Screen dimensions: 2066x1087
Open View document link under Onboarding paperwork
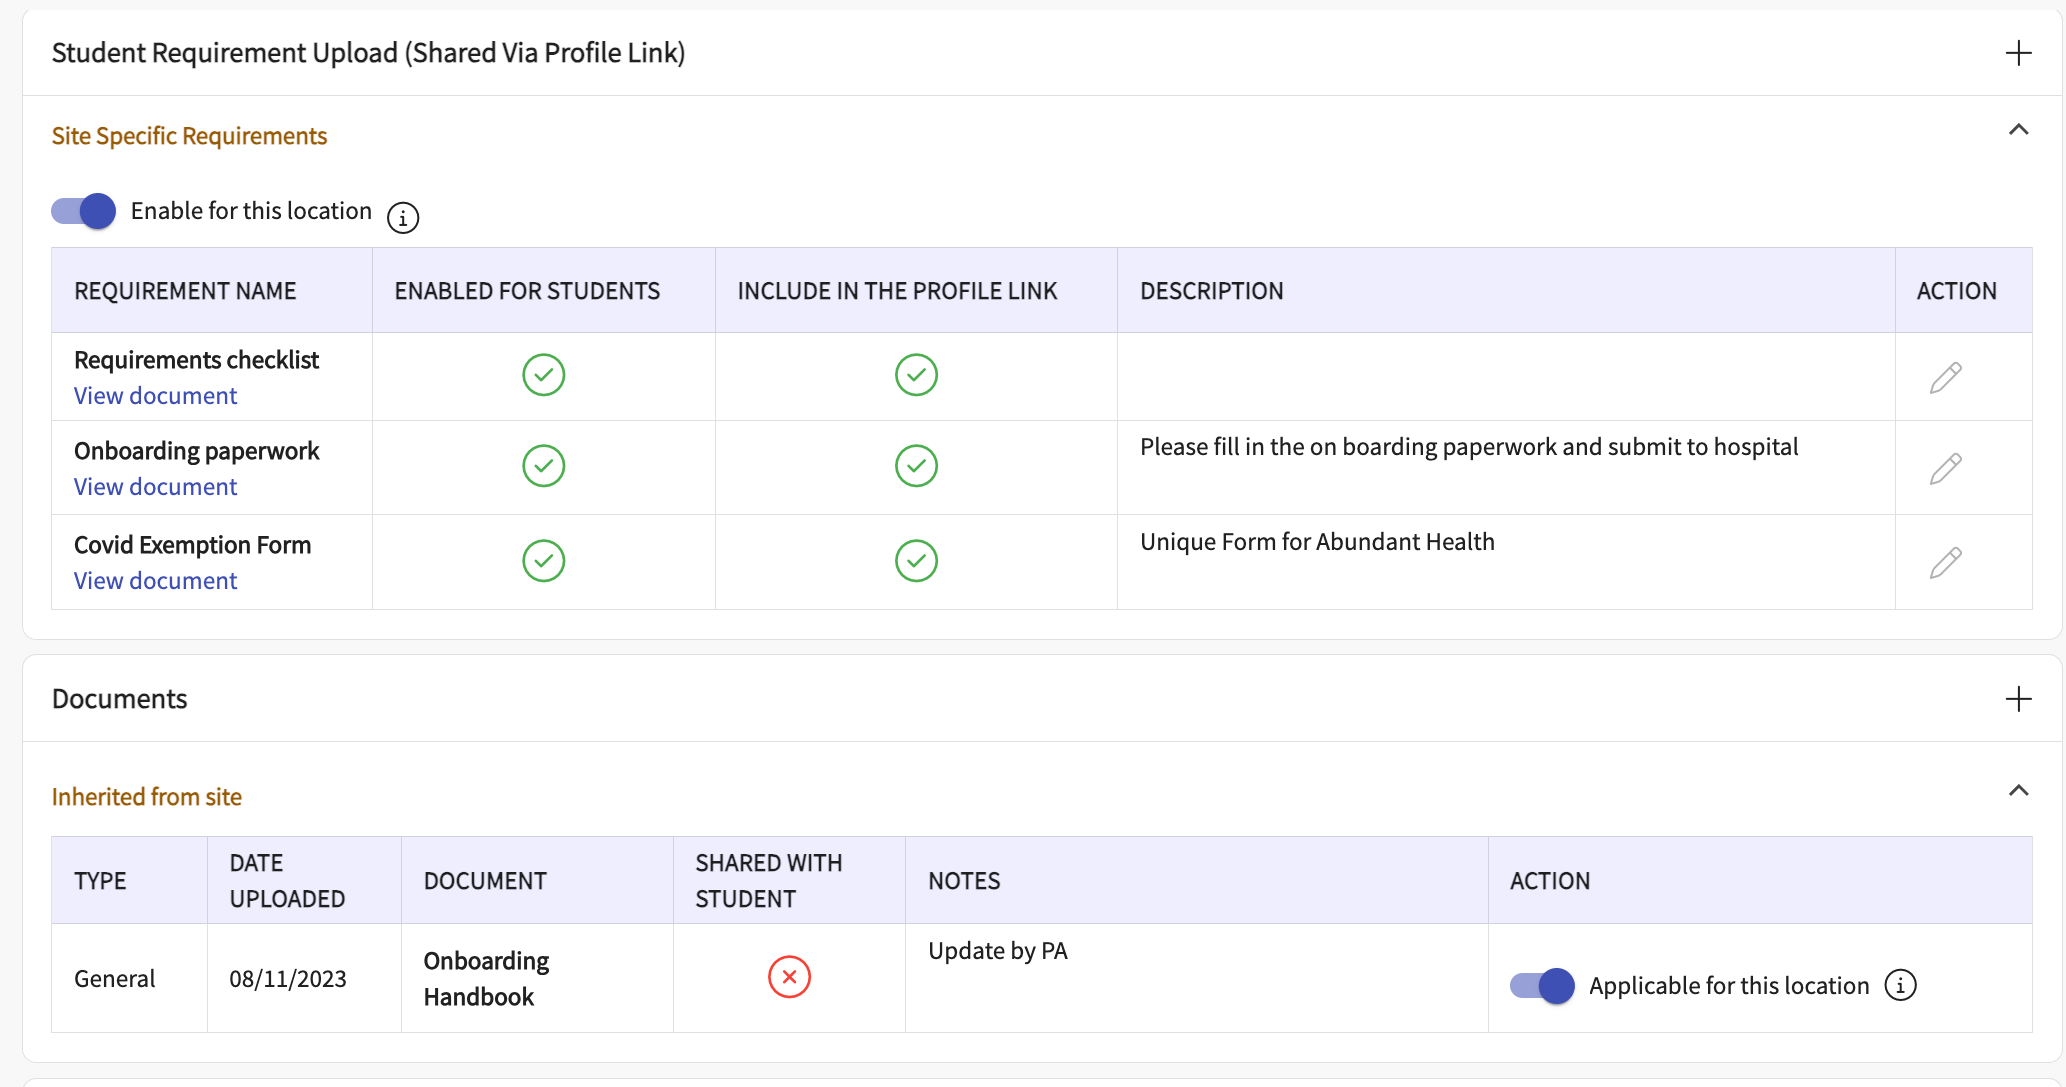(x=155, y=487)
